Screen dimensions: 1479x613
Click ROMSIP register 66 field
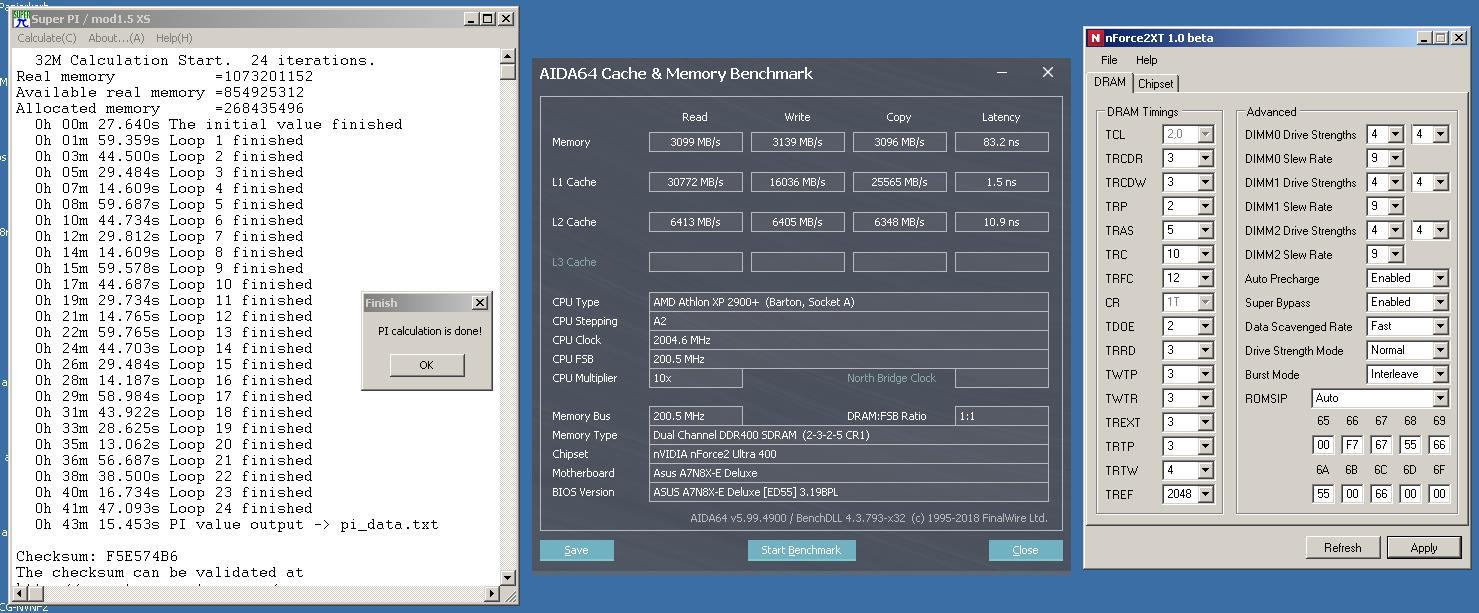coord(1352,445)
